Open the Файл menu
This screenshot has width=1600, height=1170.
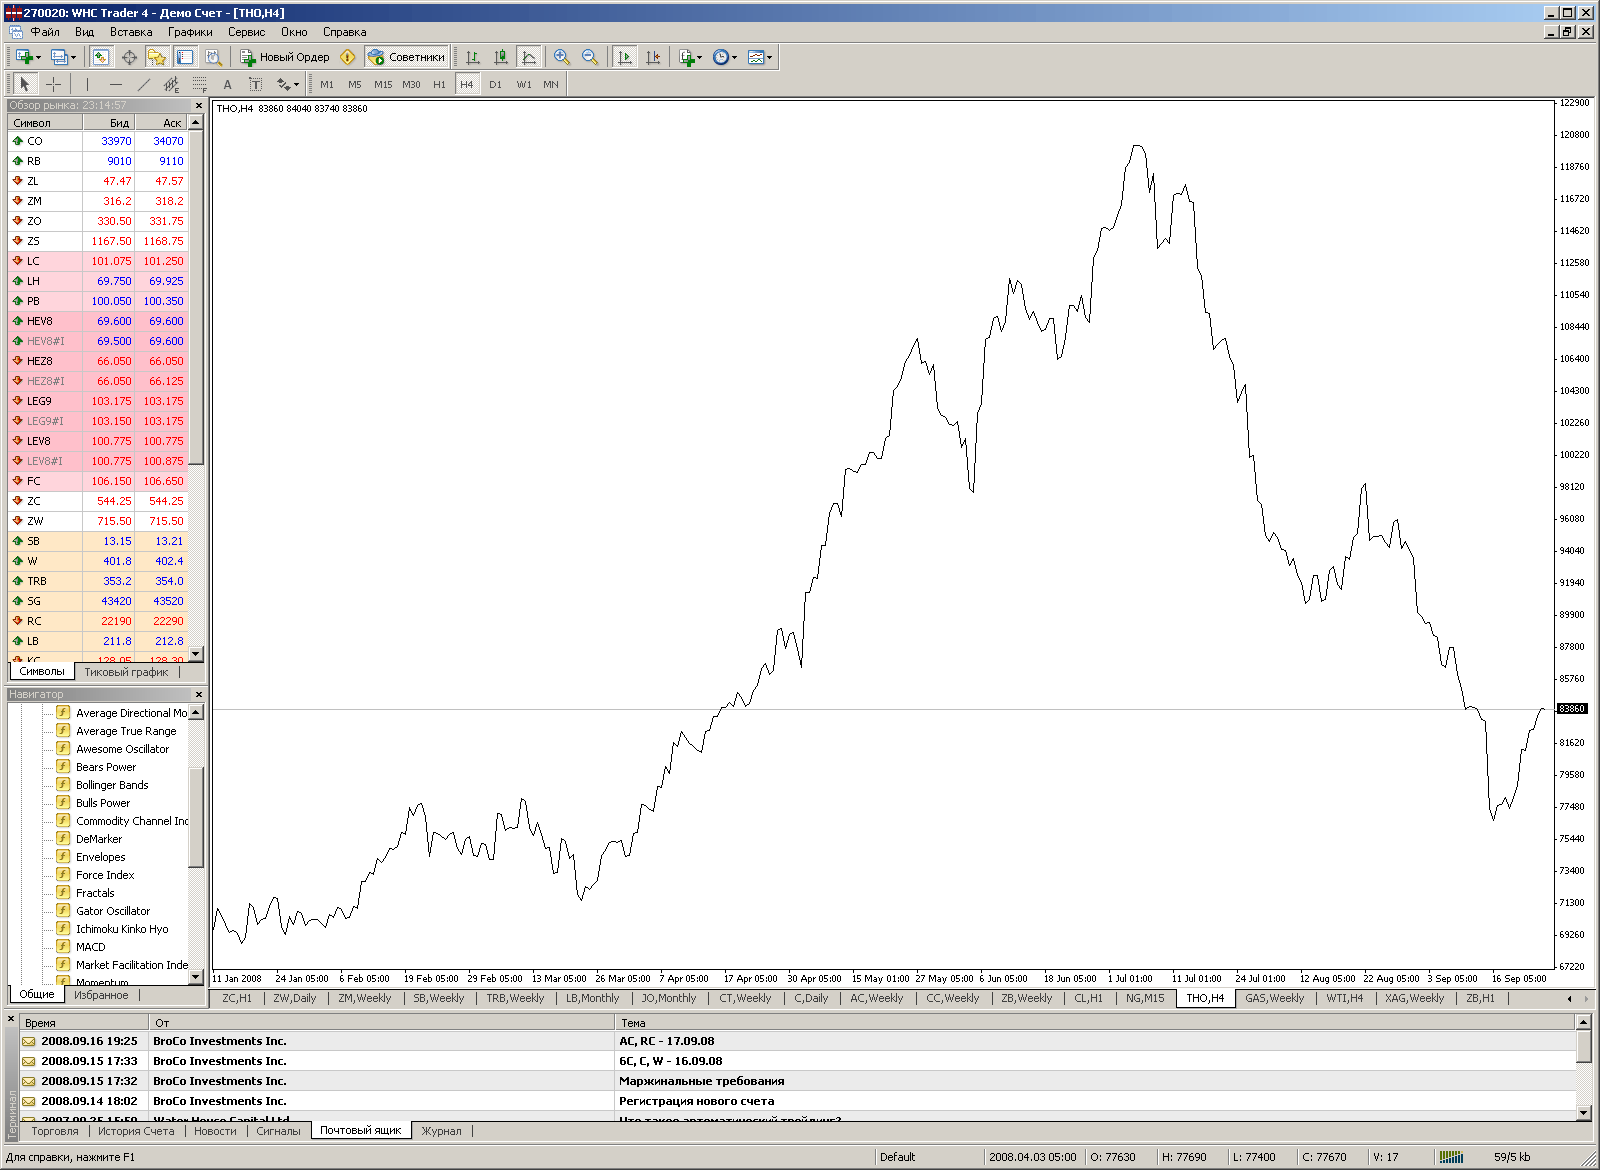click(x=45, y=32)
